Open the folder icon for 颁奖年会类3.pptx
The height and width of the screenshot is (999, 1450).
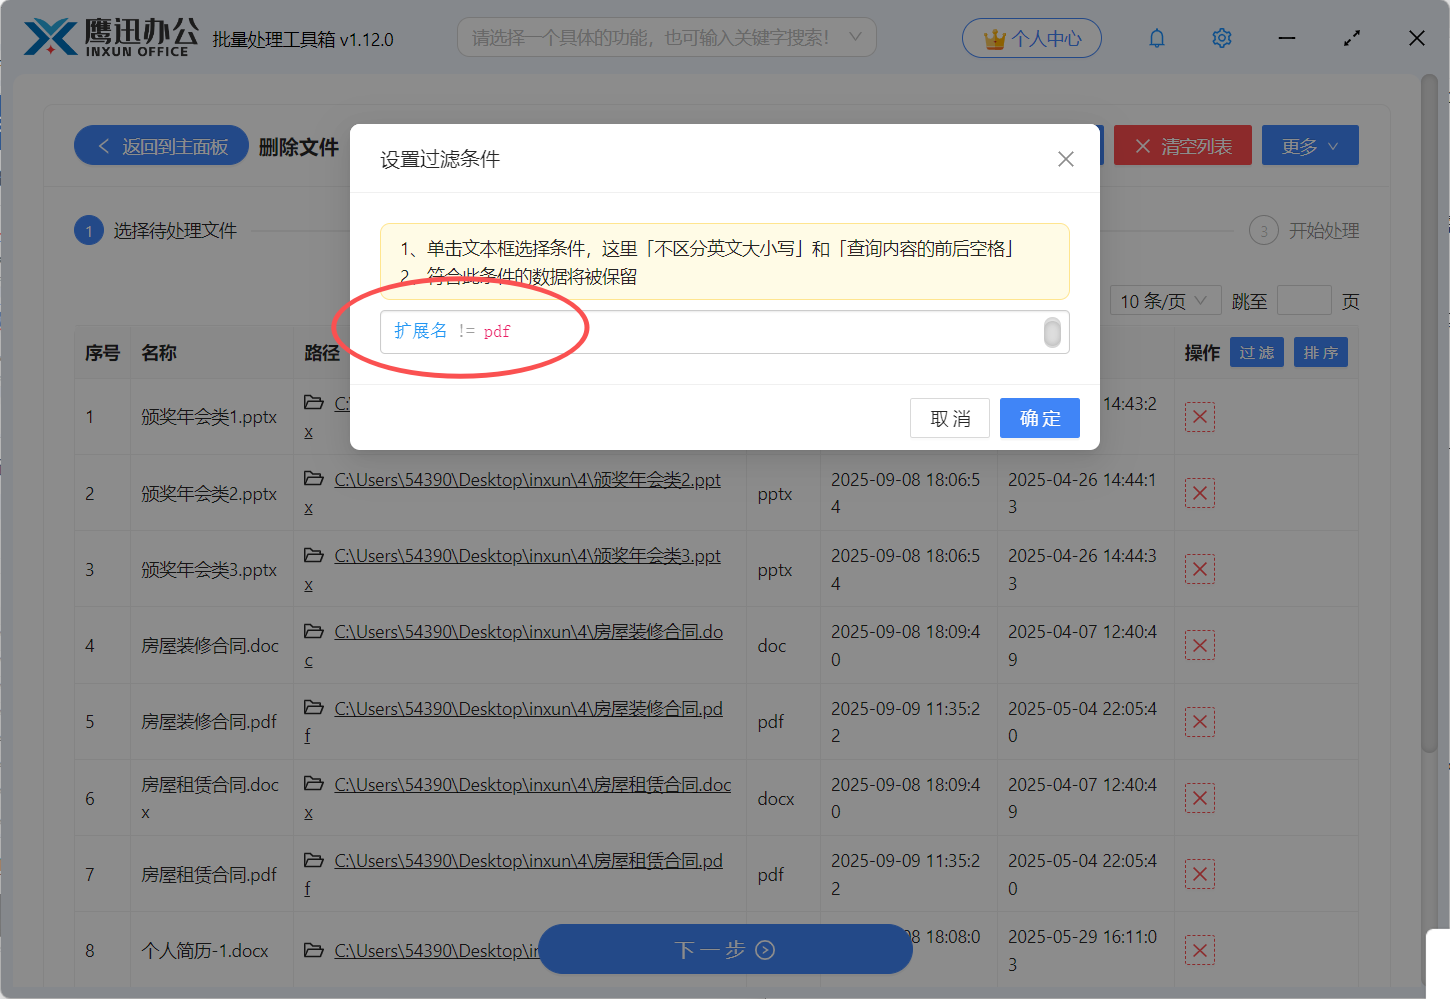[x=314, y=555]
